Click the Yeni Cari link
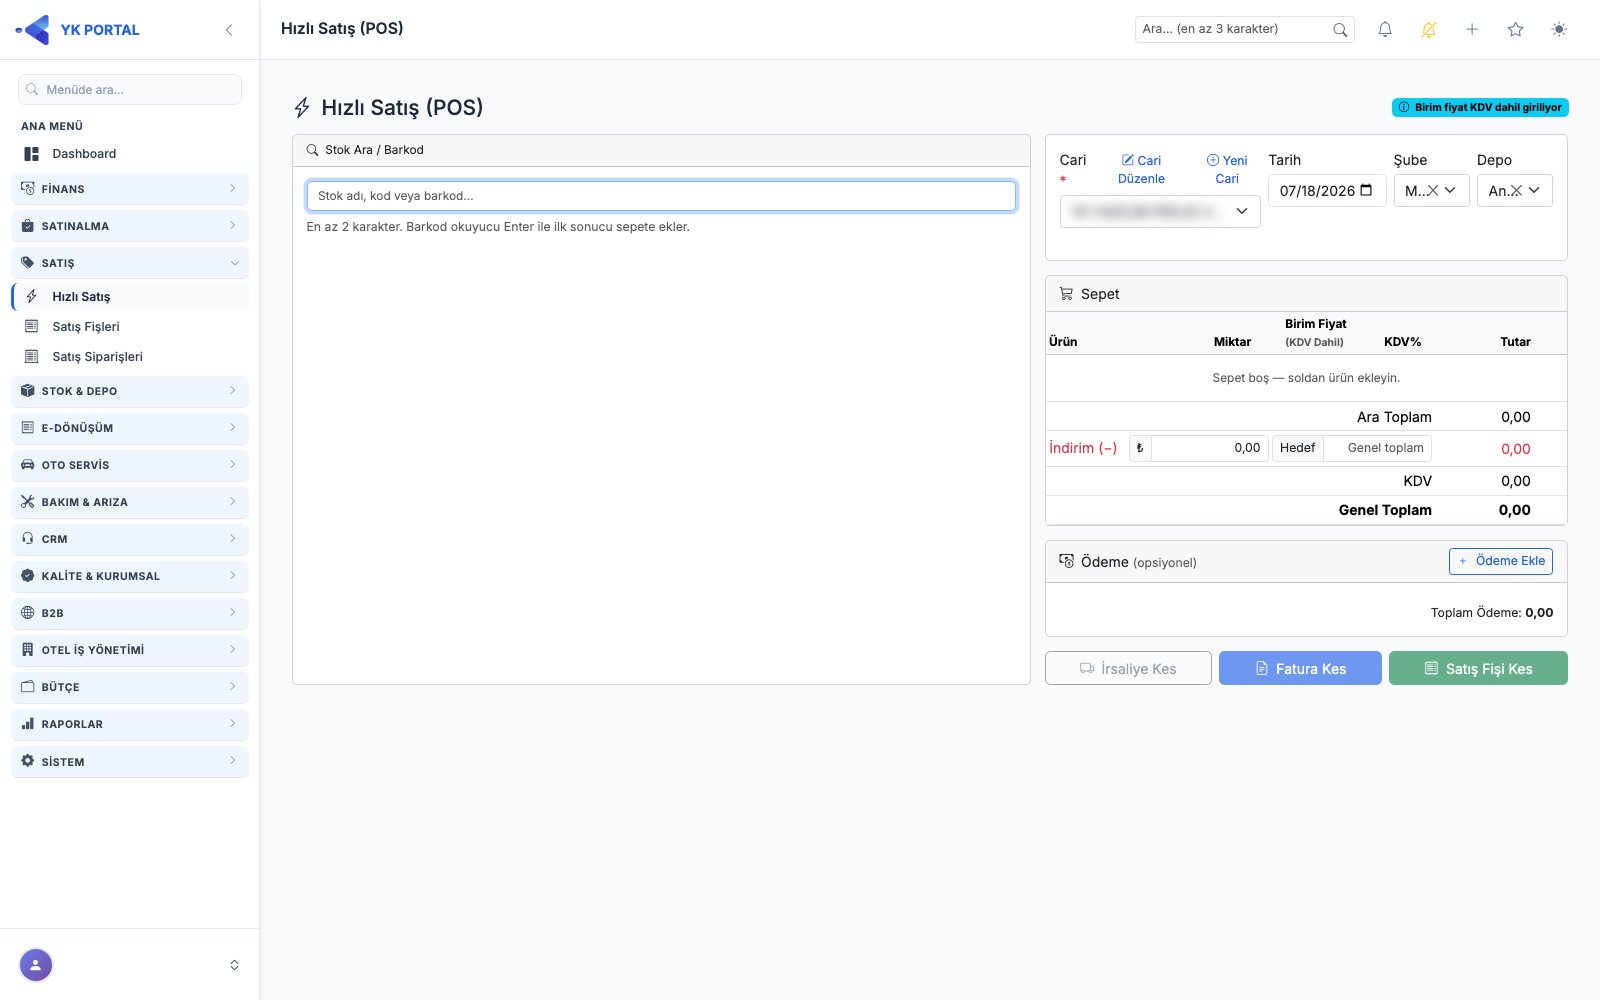 tap(1227, 169)
